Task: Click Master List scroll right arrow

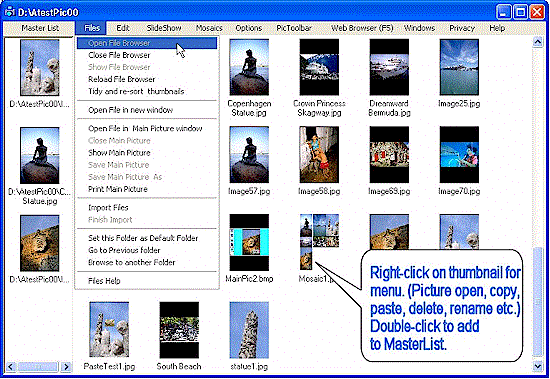Action: point(66,367)
